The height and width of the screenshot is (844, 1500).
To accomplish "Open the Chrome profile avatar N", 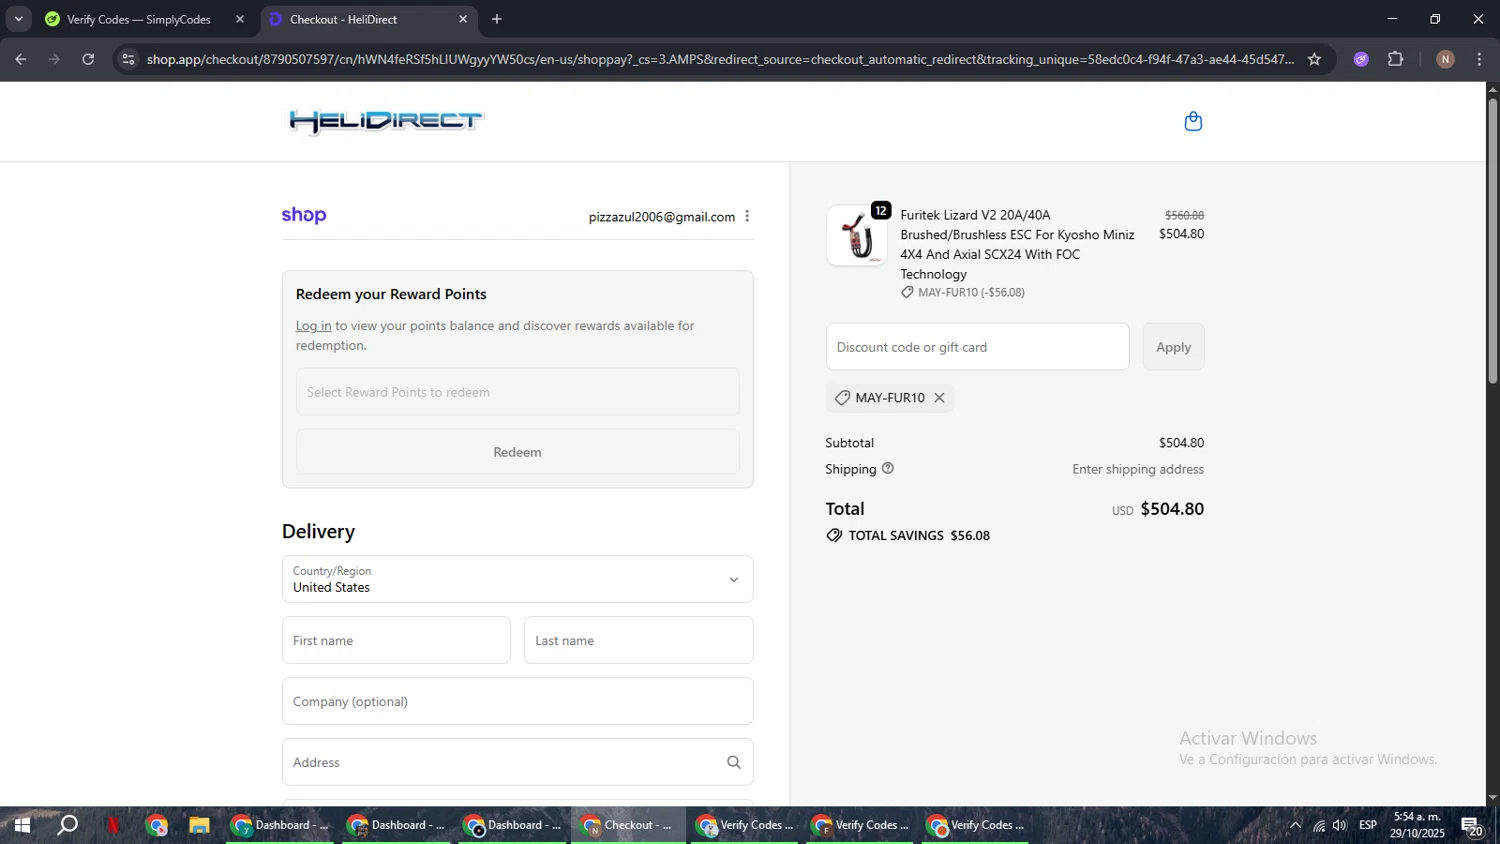I will coord(1445,59).
